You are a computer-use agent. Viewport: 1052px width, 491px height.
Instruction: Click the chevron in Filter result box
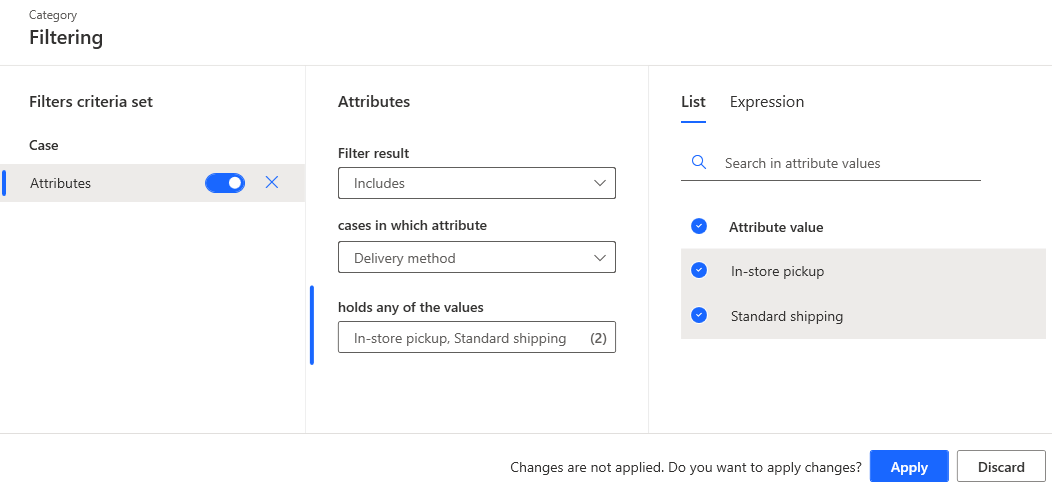tap(600, 184)
